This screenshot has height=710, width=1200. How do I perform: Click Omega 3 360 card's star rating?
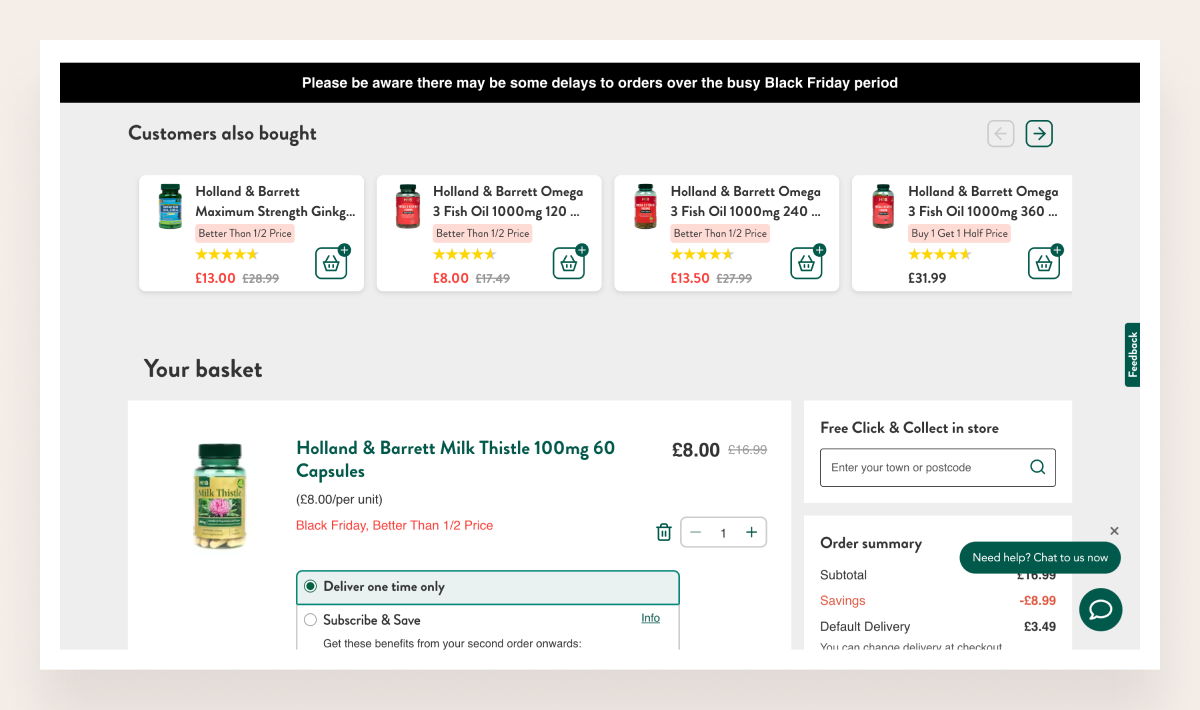coord(939,255)
